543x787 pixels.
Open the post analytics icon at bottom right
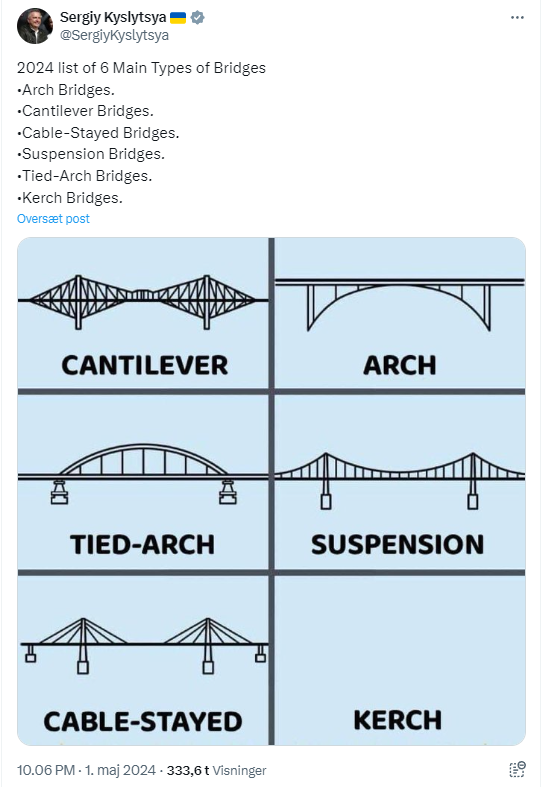(517, 769)
